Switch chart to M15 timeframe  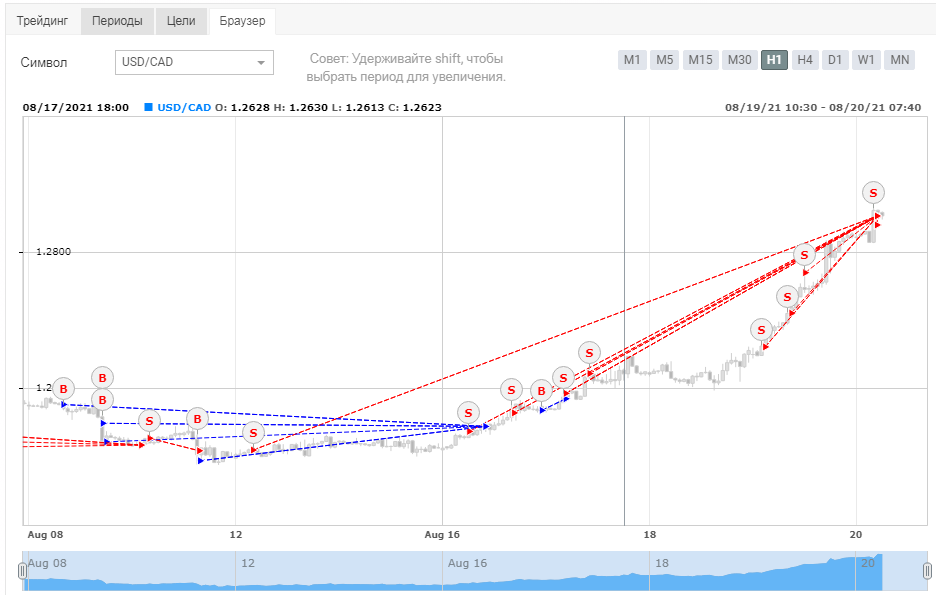click(700, 60)
